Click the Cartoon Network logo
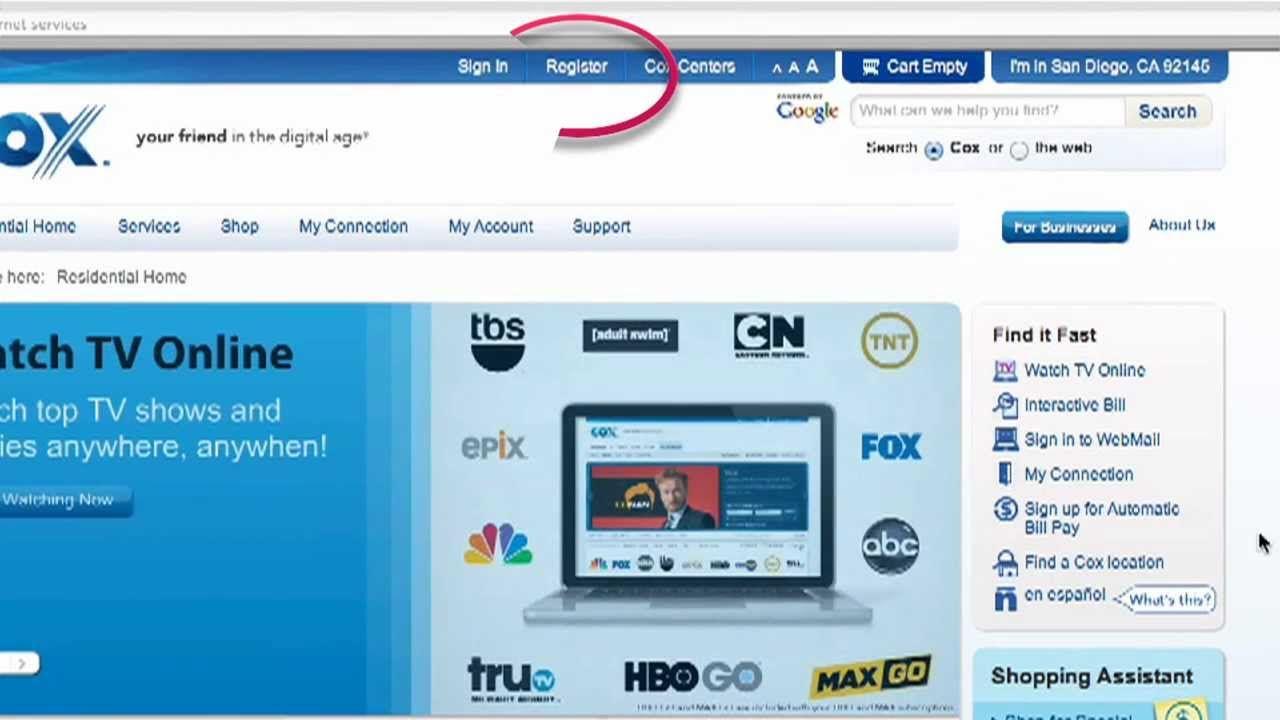 (x=769, y=336)
